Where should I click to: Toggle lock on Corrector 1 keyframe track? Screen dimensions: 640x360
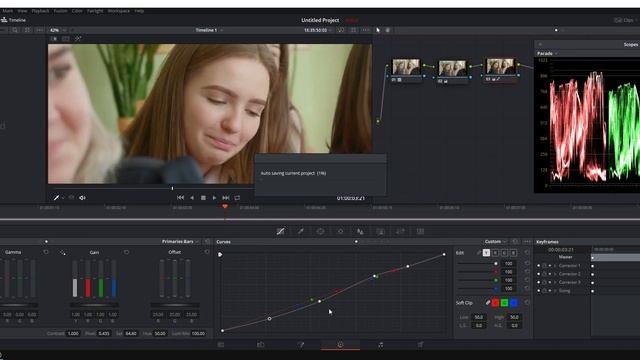pos(544,266)
